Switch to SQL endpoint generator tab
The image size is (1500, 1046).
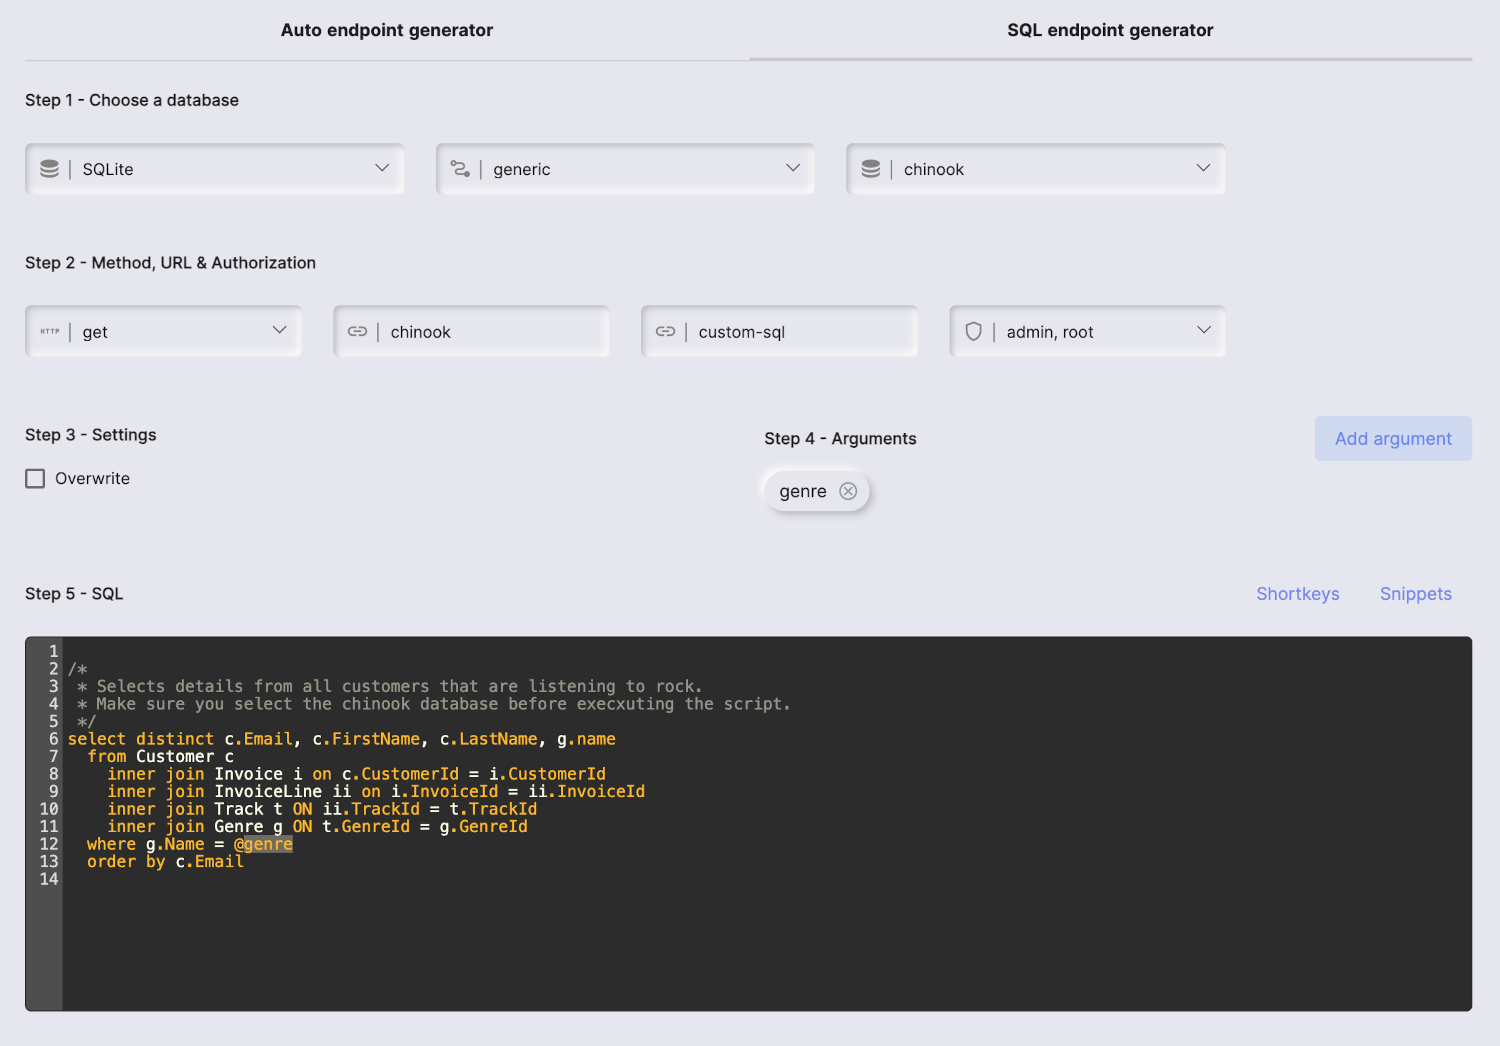[x=1110, y=30]
